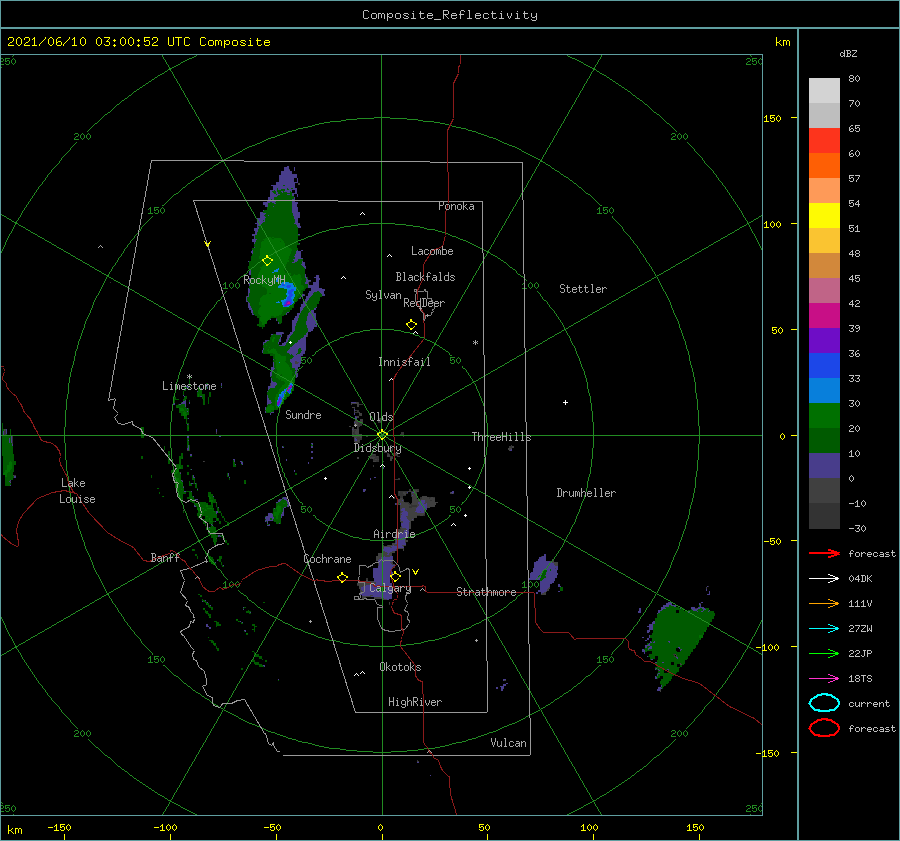Click the asterisk marker above Limestone
Screen dimensions: 900x841
pyautogui.click(x=189, y=377)
